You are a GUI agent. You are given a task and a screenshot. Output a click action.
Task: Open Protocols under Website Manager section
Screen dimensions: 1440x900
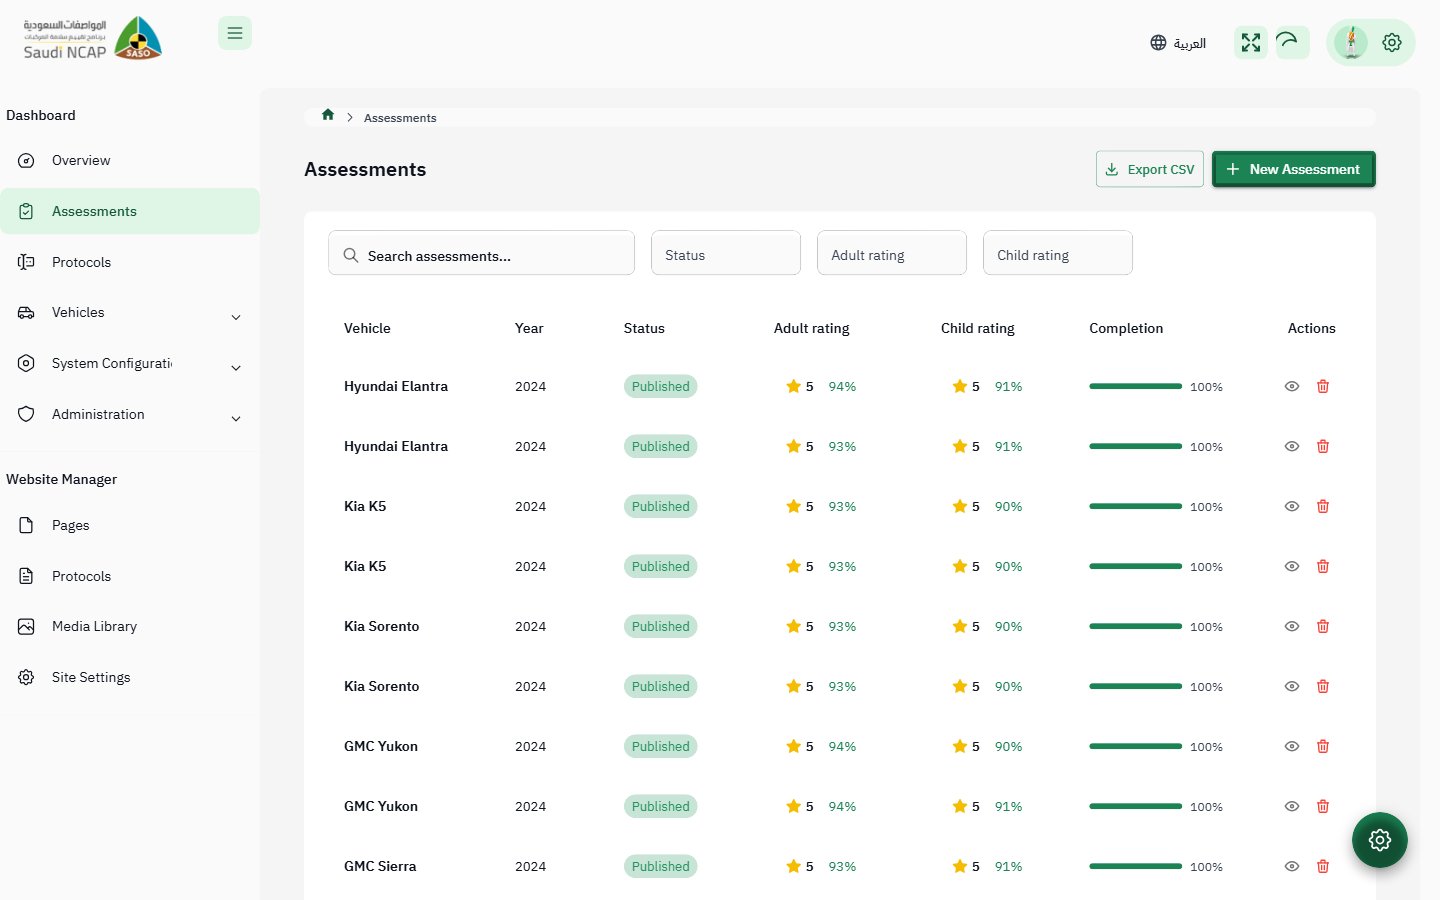coord(130,576)
